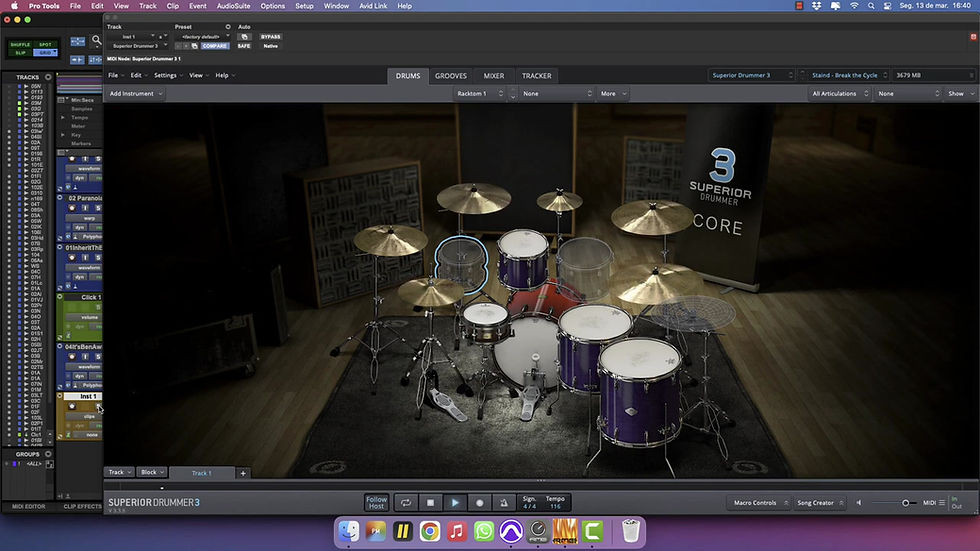
Task: Open the All Articulations dropdown
Action: (839, 94)
